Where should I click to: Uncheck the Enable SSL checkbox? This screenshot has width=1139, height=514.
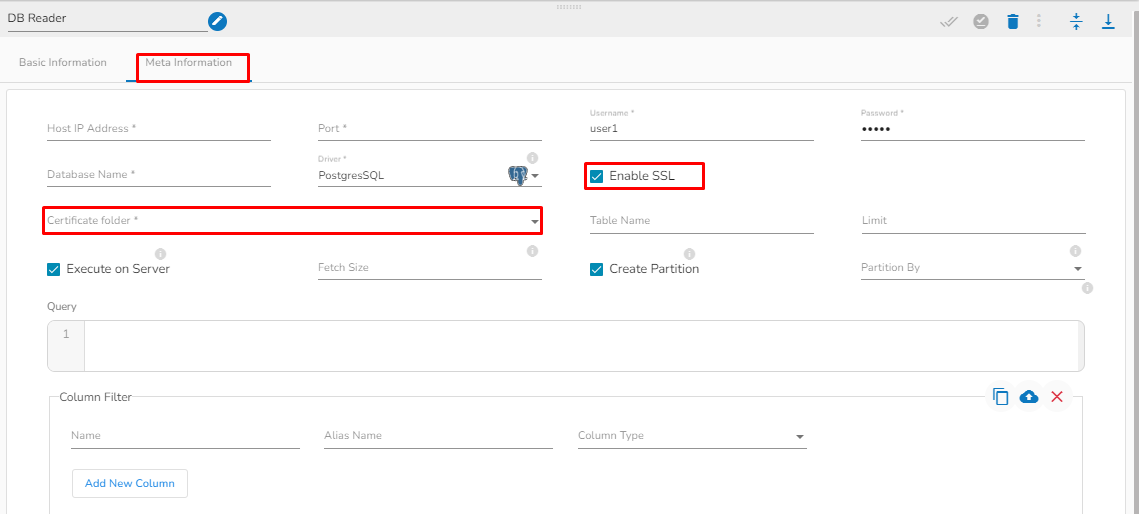pos(597,177)
